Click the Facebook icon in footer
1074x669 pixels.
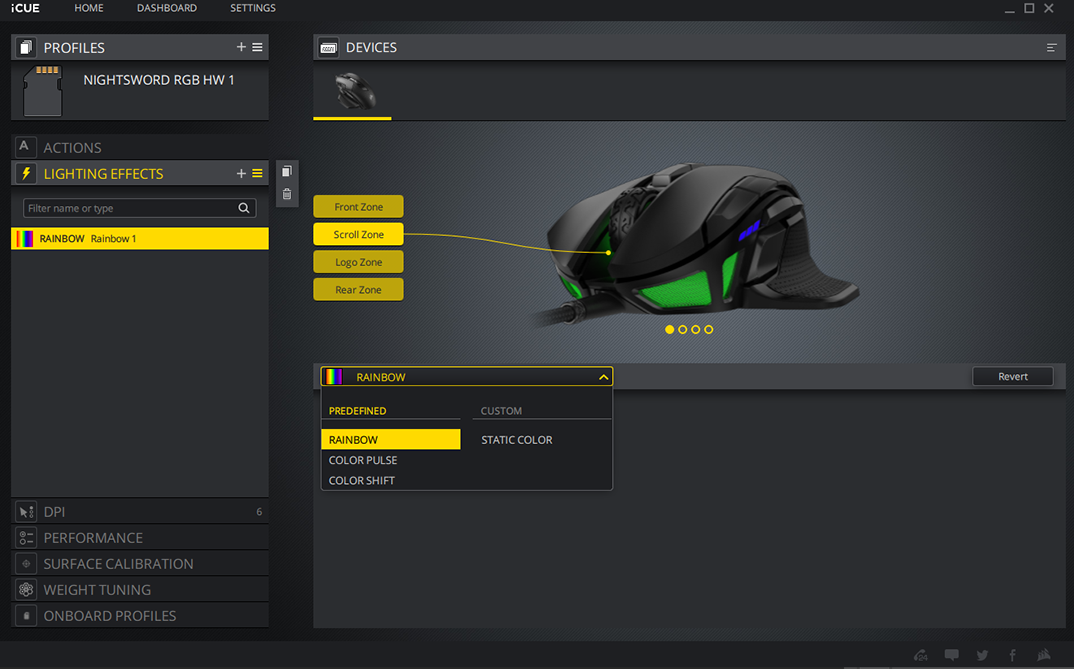1012,655
